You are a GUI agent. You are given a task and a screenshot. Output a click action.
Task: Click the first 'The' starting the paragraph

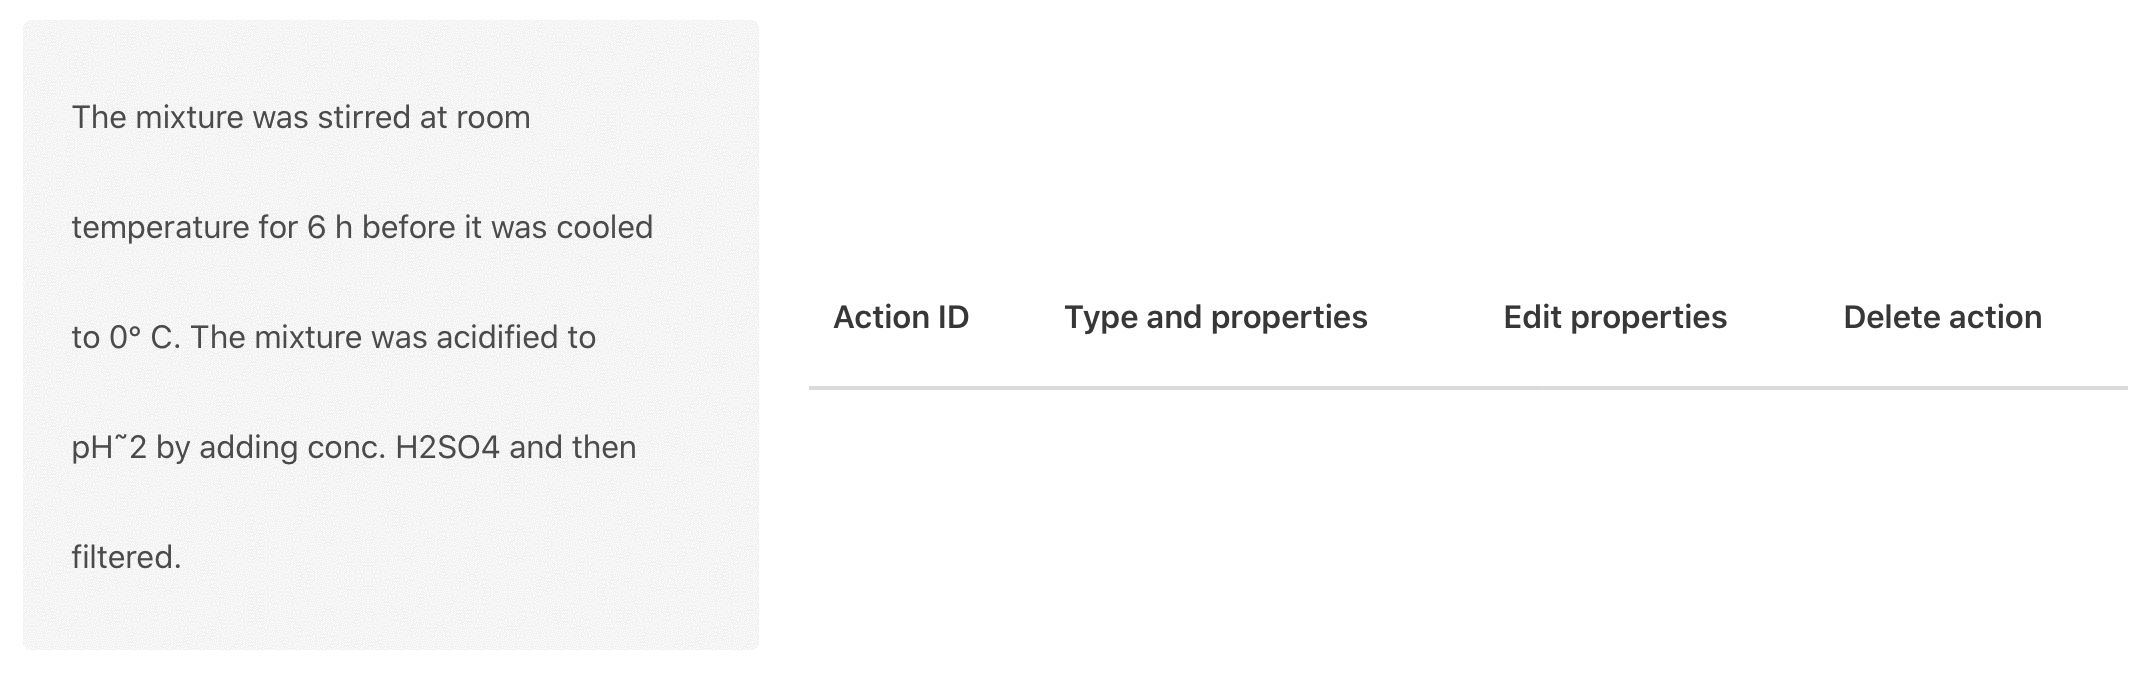tap(100, 117)
